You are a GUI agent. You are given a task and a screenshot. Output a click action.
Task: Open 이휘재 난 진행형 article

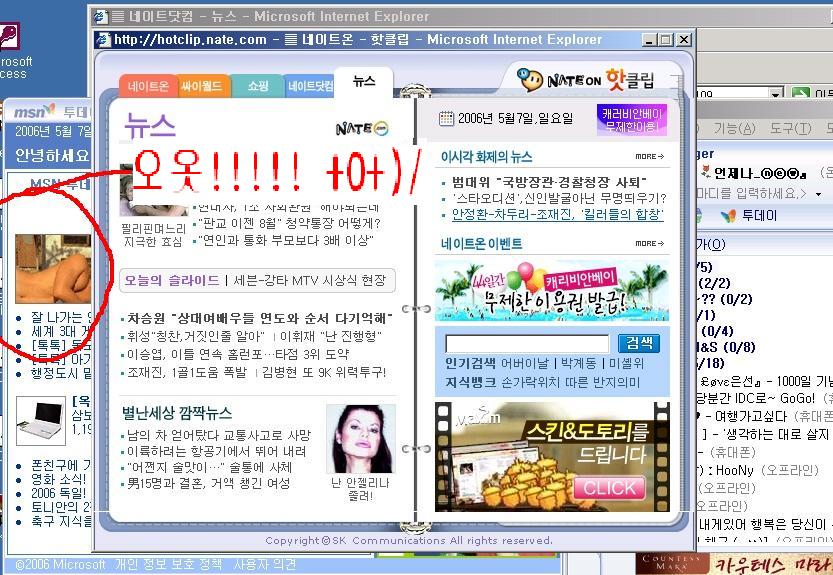pos(331,336)
